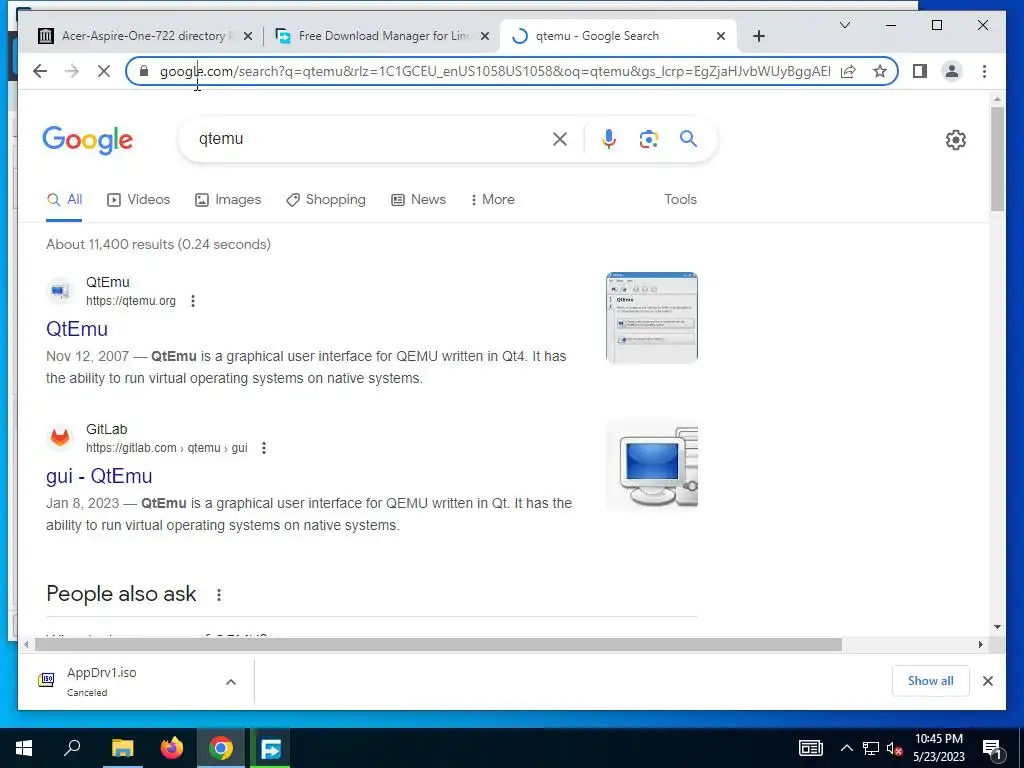Image resolution: width=1024 pixels, height=768 pixels.
Task: Close the Free Download Manager tab
Action: click(x=485, y=36)
